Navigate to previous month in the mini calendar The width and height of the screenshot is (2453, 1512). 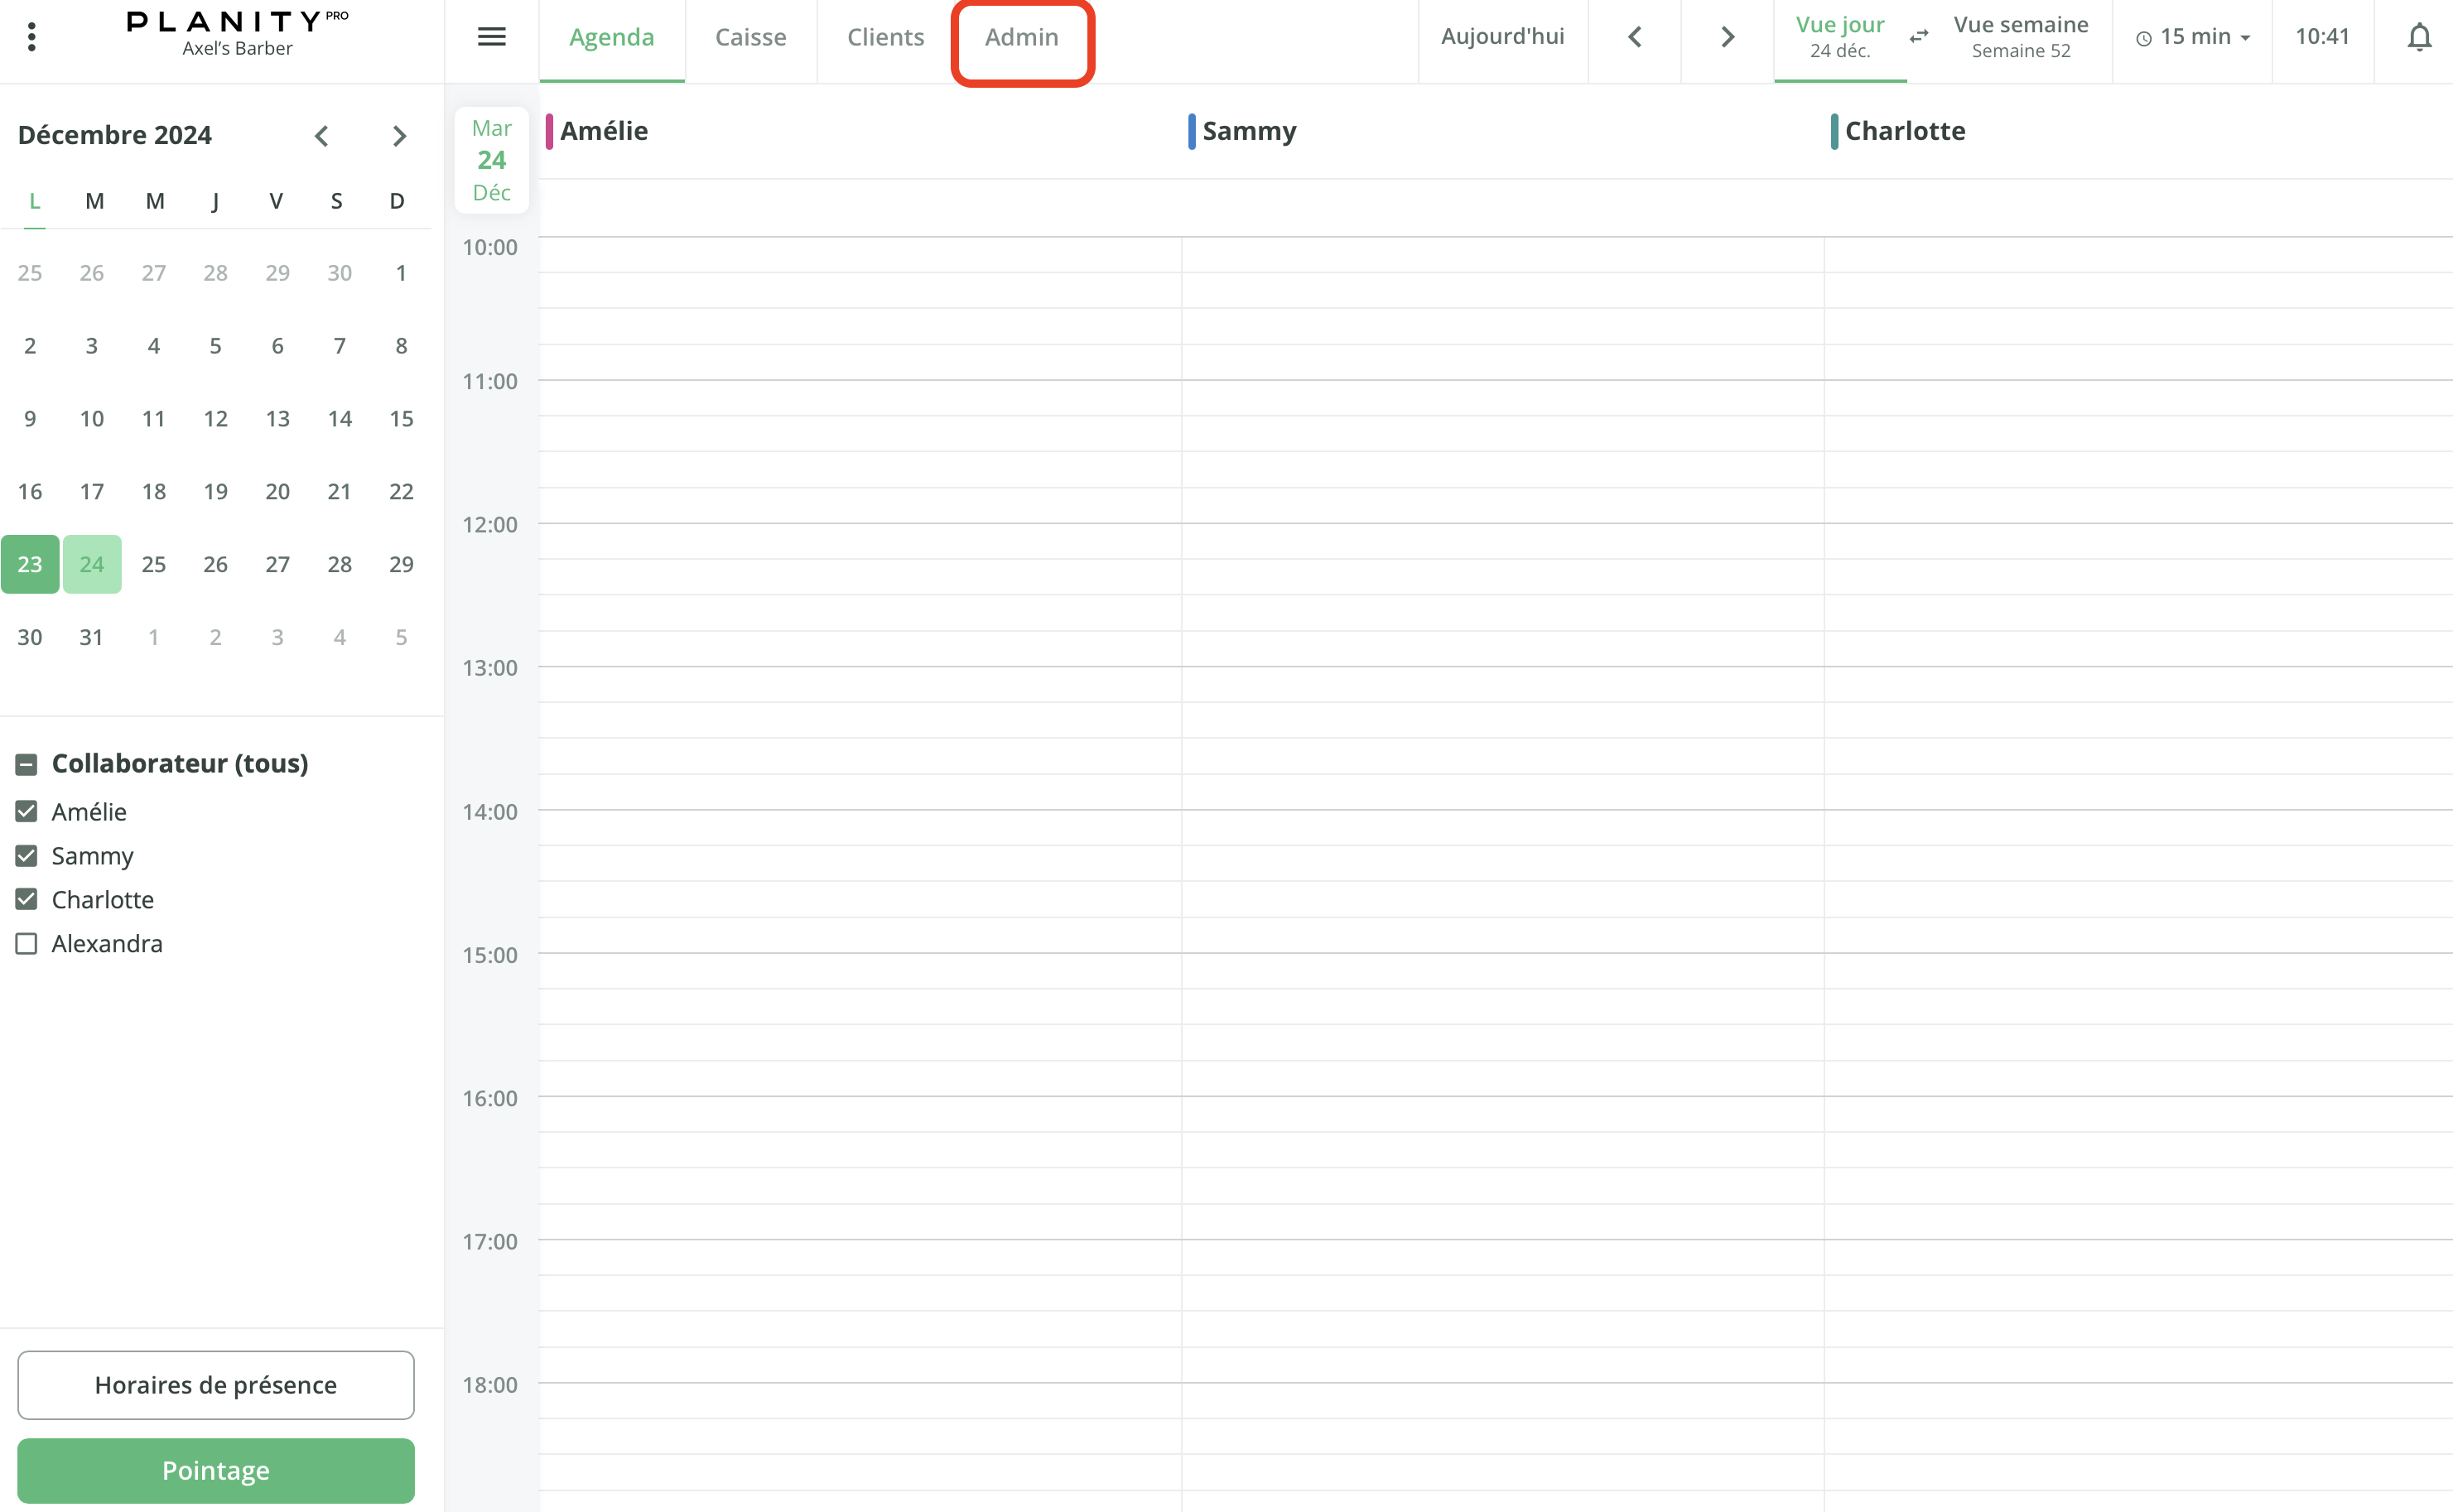click(321, 135)
